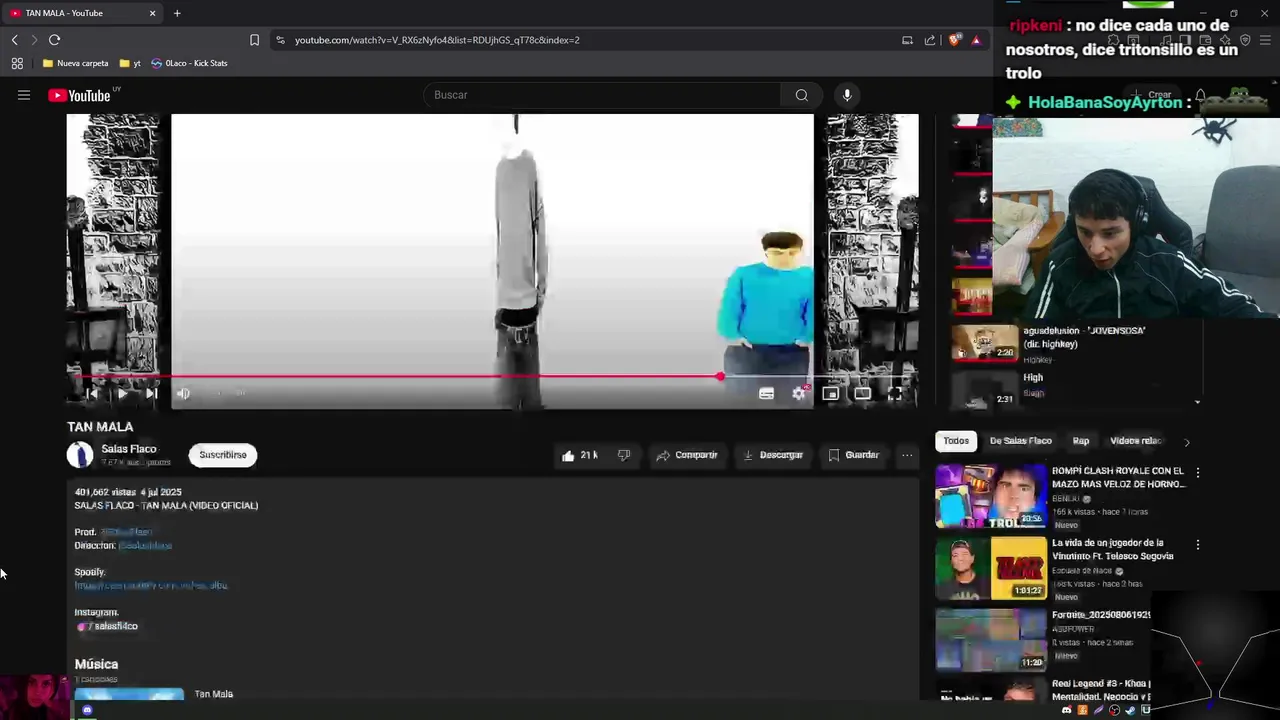Open the Salas Flaco channel avatar
This screenshot has height=720, width=1280.
(x=80, y=455)
